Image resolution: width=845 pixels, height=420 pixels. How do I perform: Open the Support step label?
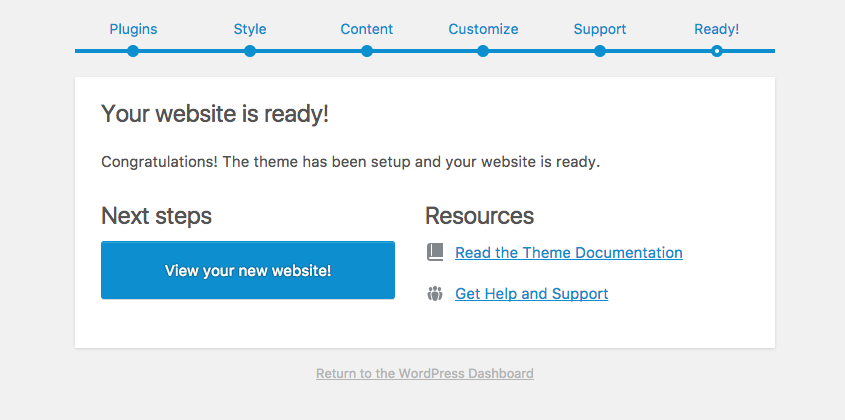600,29
